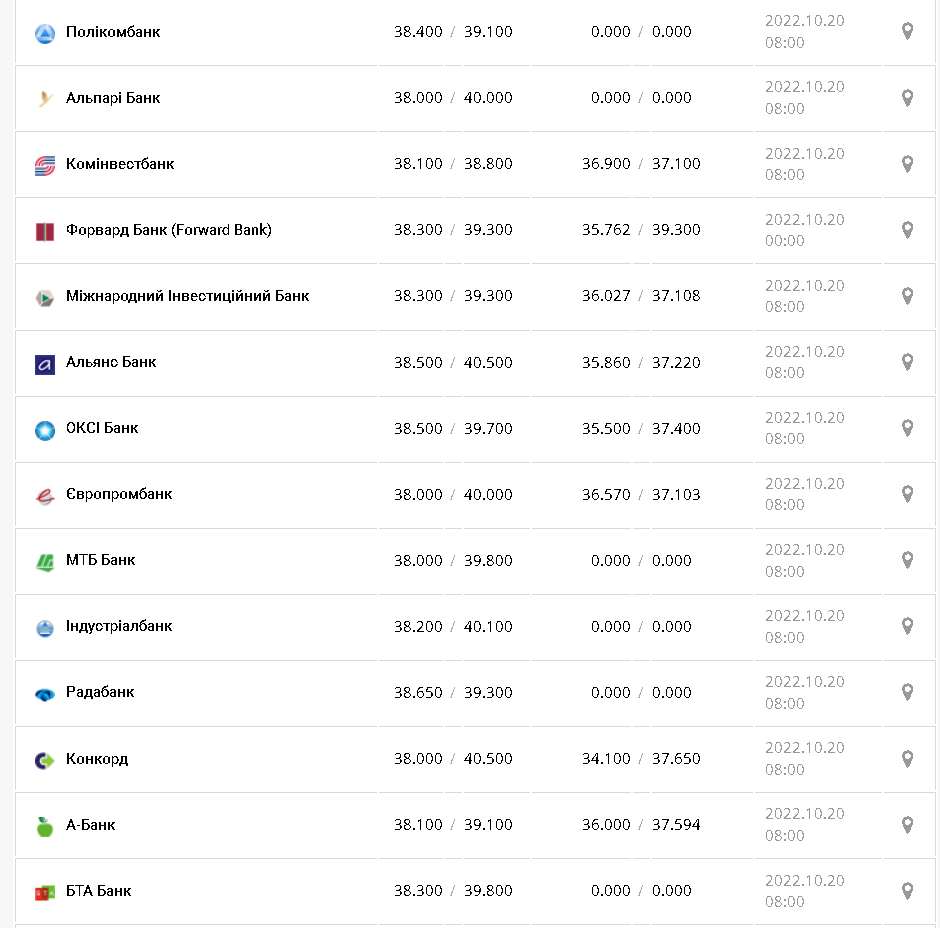Open the МТБ Банк name link
Viewport: 940px width, 928px height.
(x=100, y=560)
